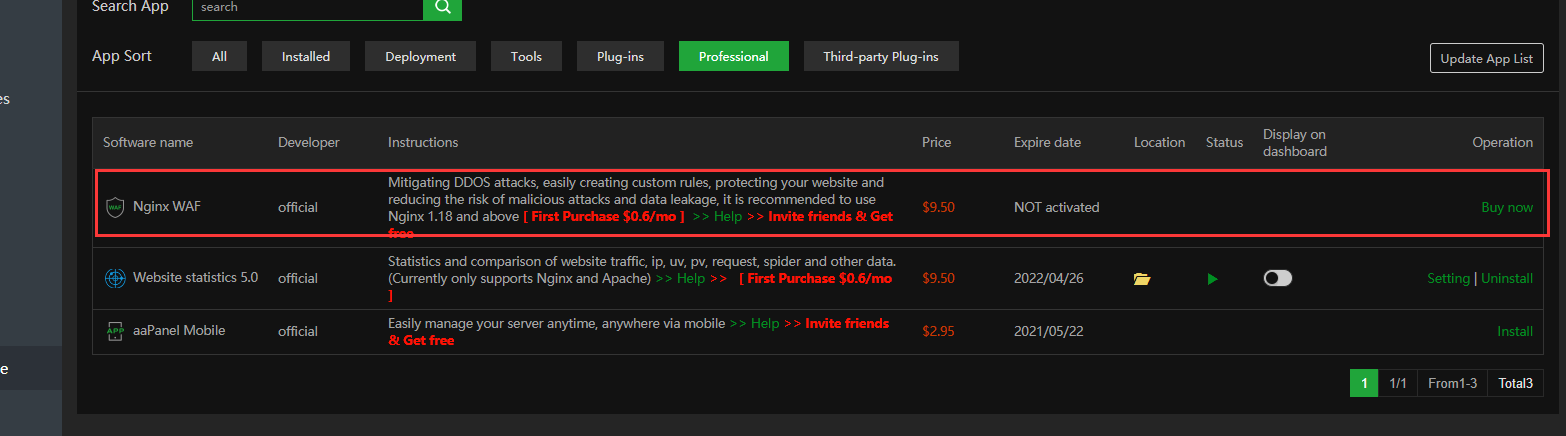Screen dimensions: 1566x436
Task: Toggle Website statistics dashboard display switch
Action: point(1278,278)
